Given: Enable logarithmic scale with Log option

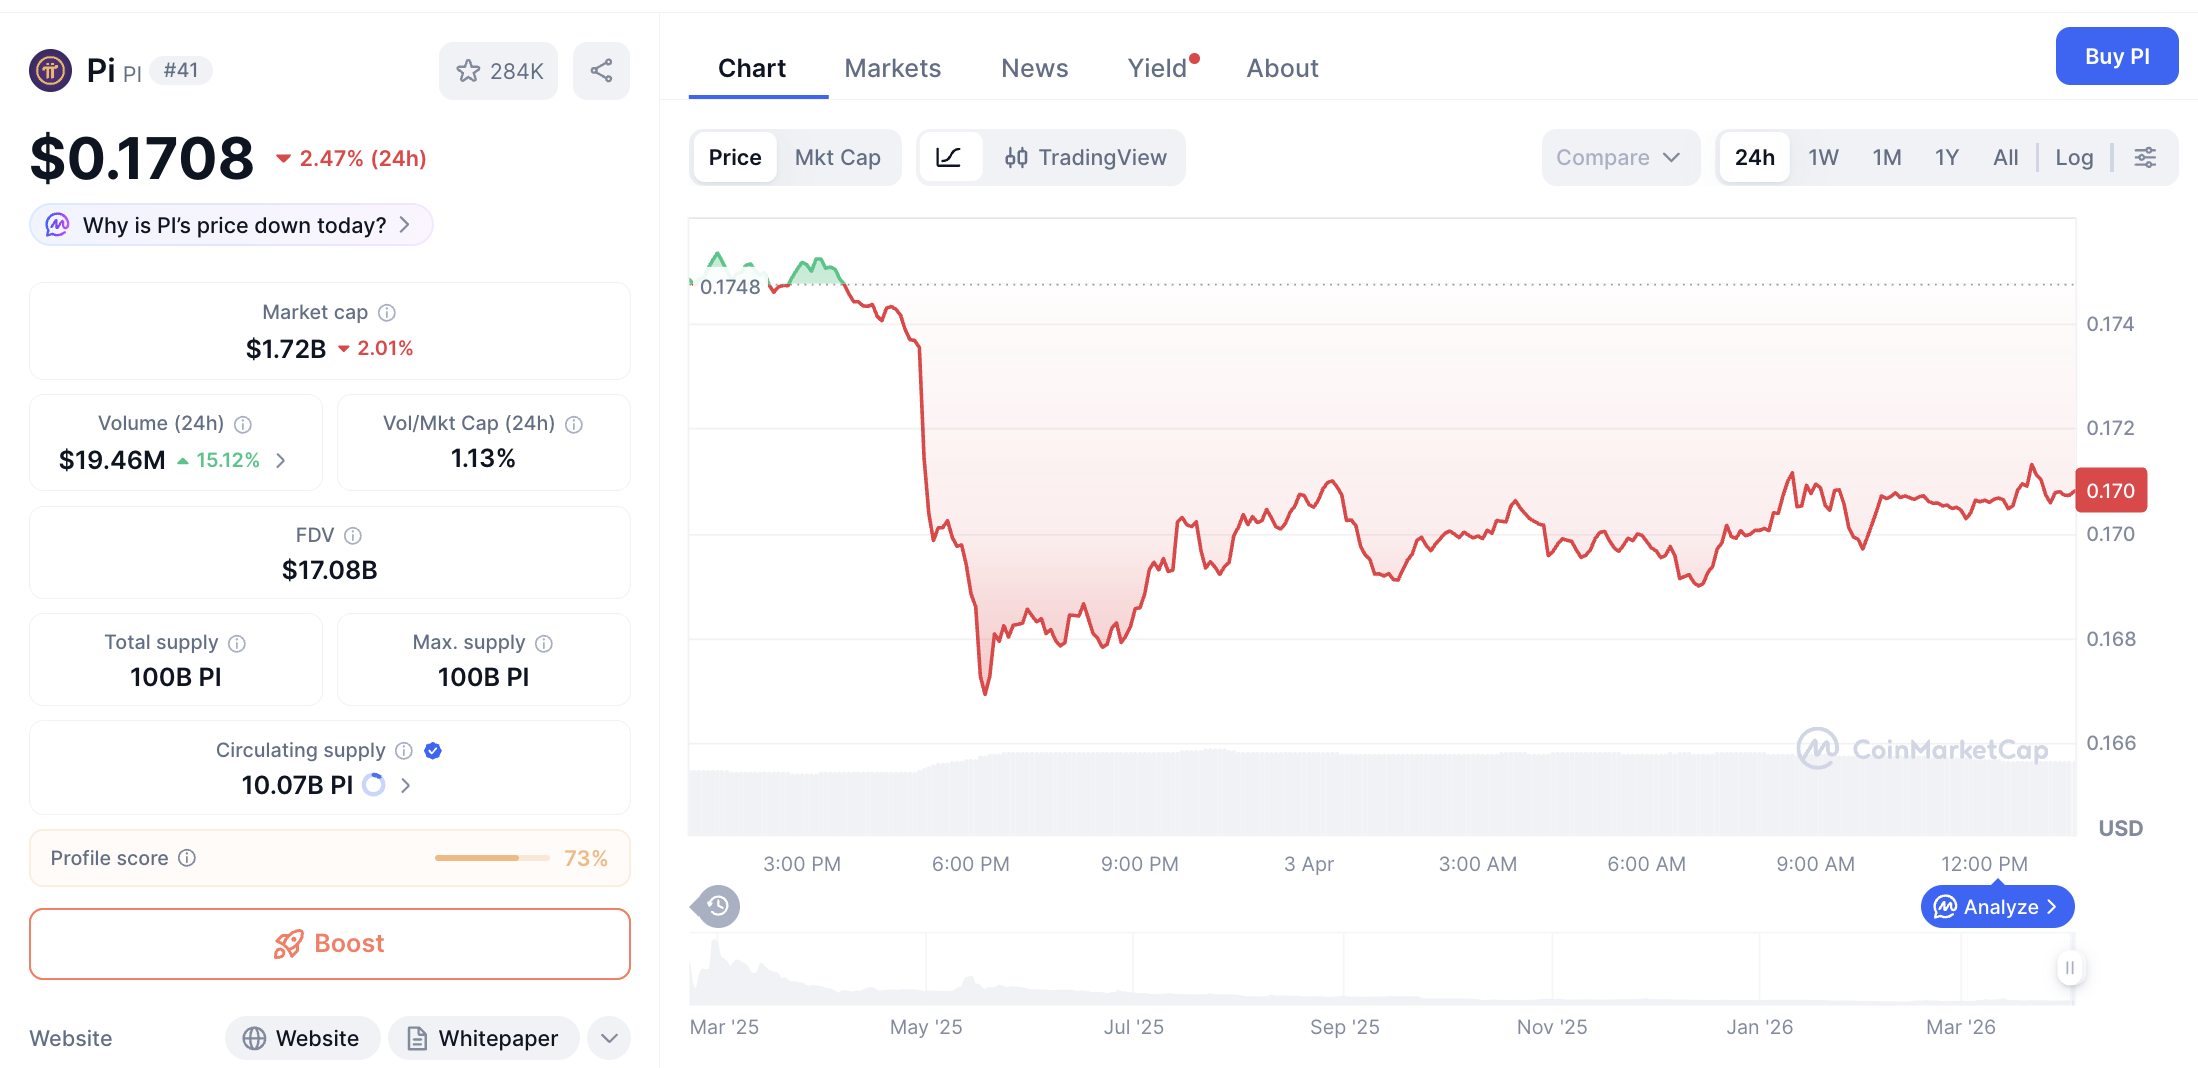Looking at the screenshot, I should pos(2074,157).
